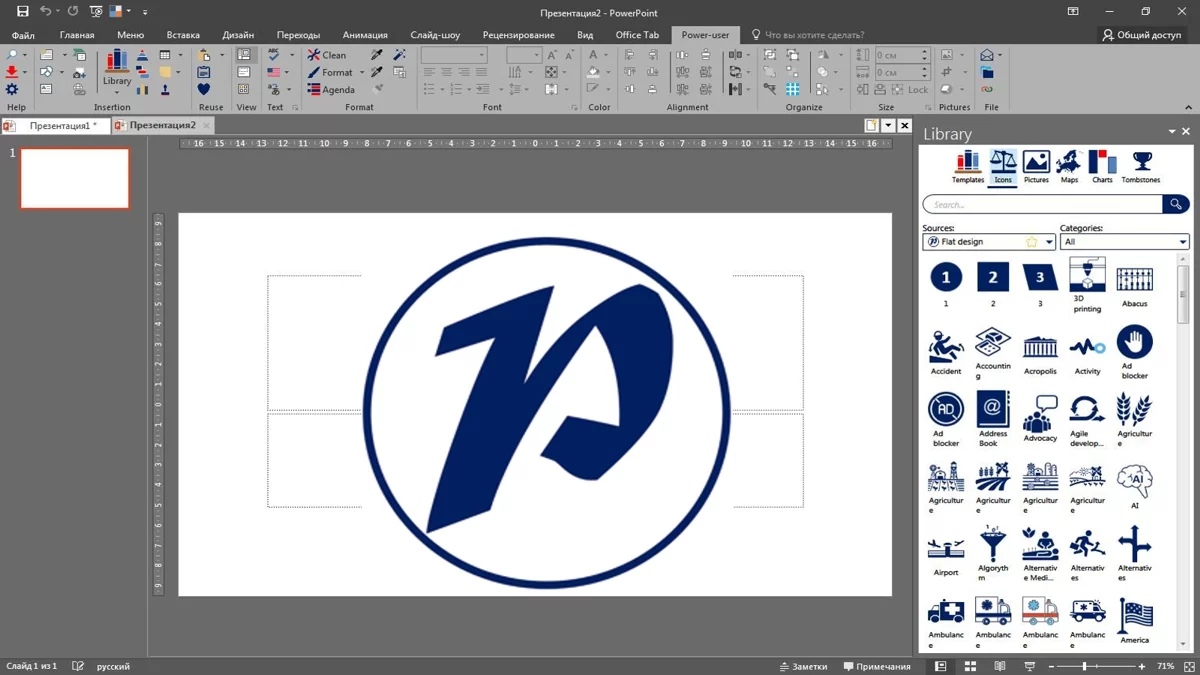Click the search magnifier button in Library

[x=1176, y=204]
